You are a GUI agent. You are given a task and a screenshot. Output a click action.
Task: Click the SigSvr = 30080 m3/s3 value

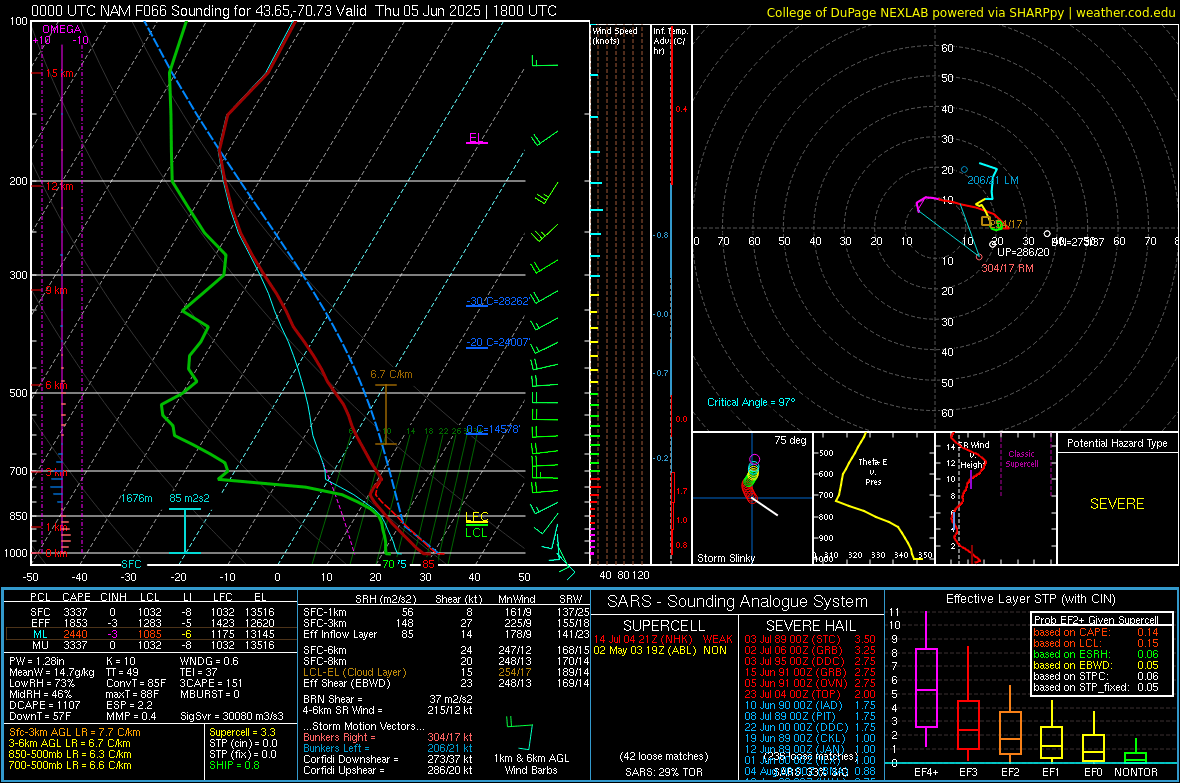[232, 716]
